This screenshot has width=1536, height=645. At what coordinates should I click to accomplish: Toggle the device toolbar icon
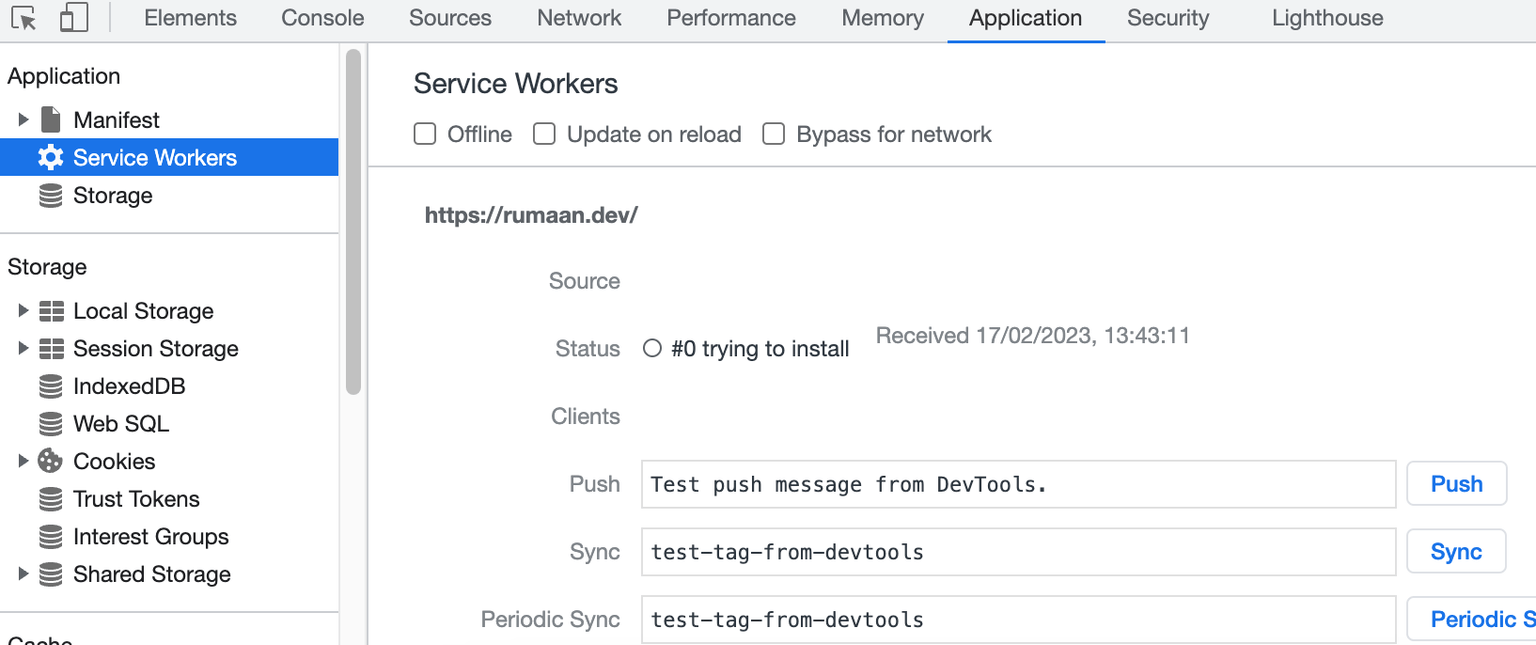point(74,18)
